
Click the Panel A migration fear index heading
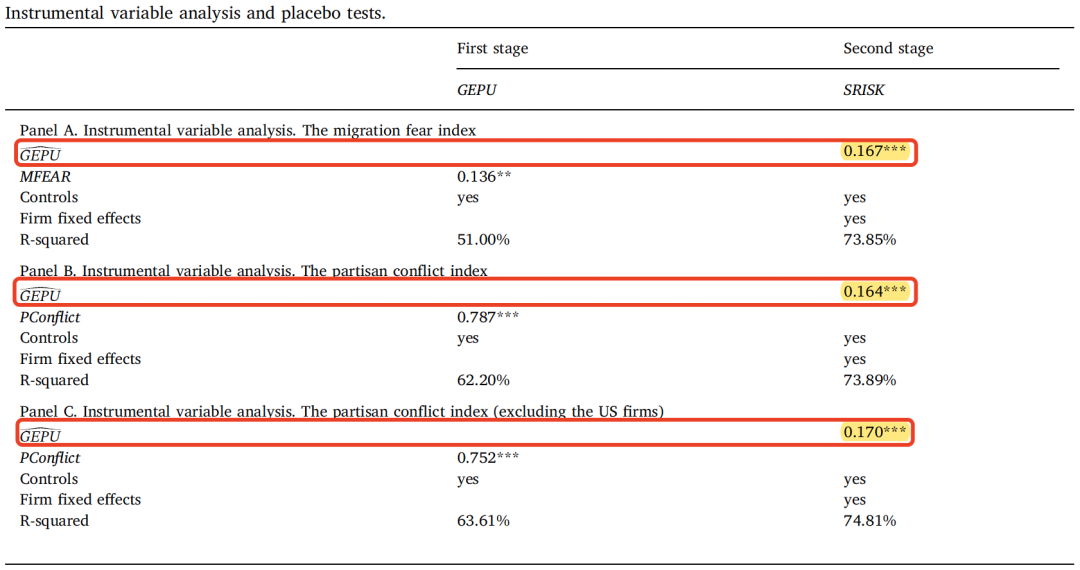(x=248, y=131)
